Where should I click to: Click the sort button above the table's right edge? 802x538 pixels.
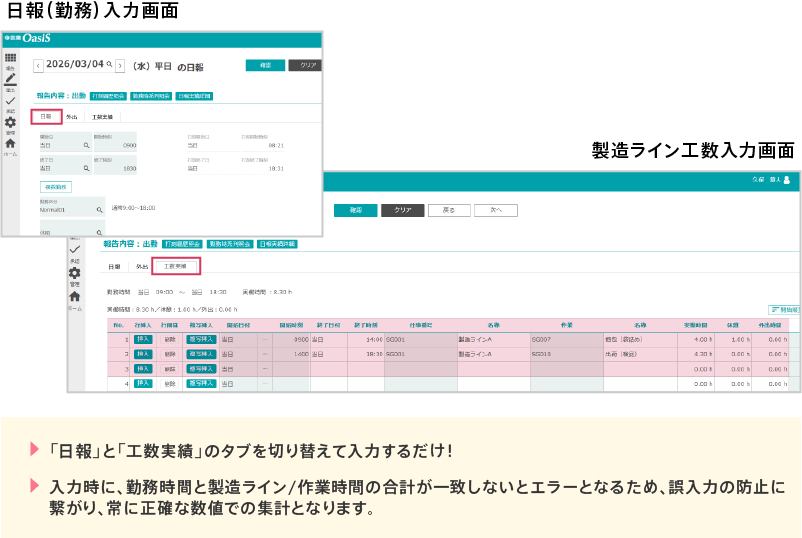coord(784,310)
